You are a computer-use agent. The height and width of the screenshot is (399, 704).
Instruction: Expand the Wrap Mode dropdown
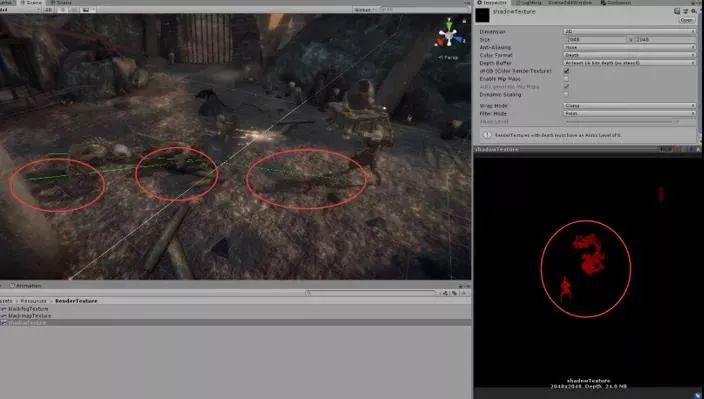click(629, 105)
